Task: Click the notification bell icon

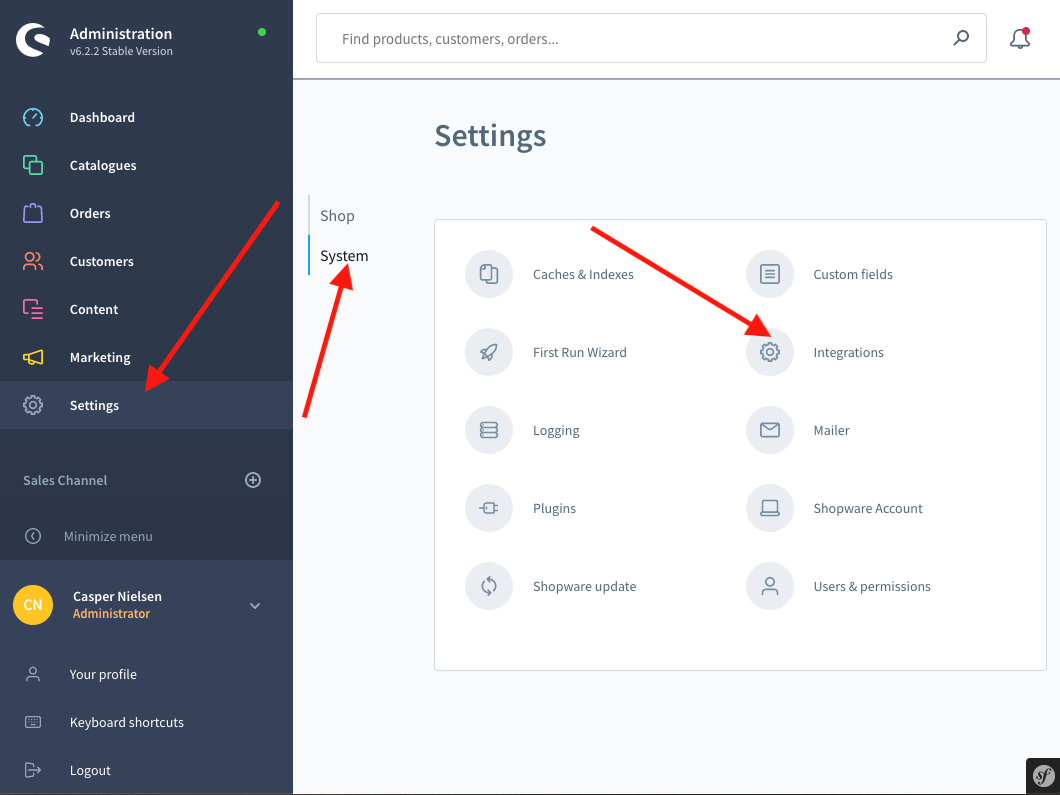Action: coord(1019,39)
